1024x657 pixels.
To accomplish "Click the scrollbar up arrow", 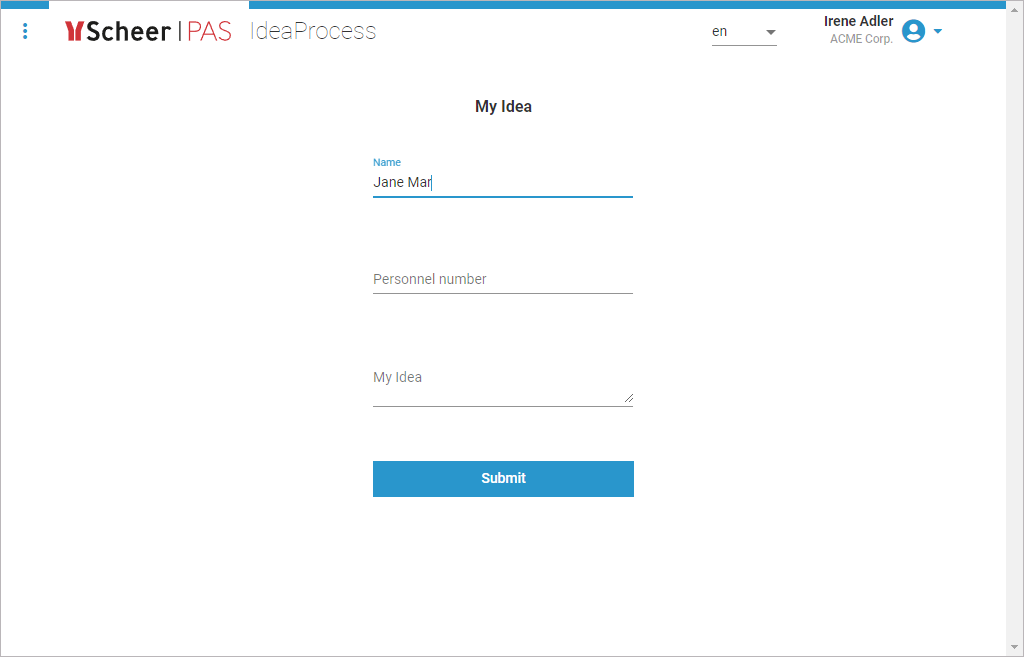I will pyautogui.click(x=1015, y=10).
